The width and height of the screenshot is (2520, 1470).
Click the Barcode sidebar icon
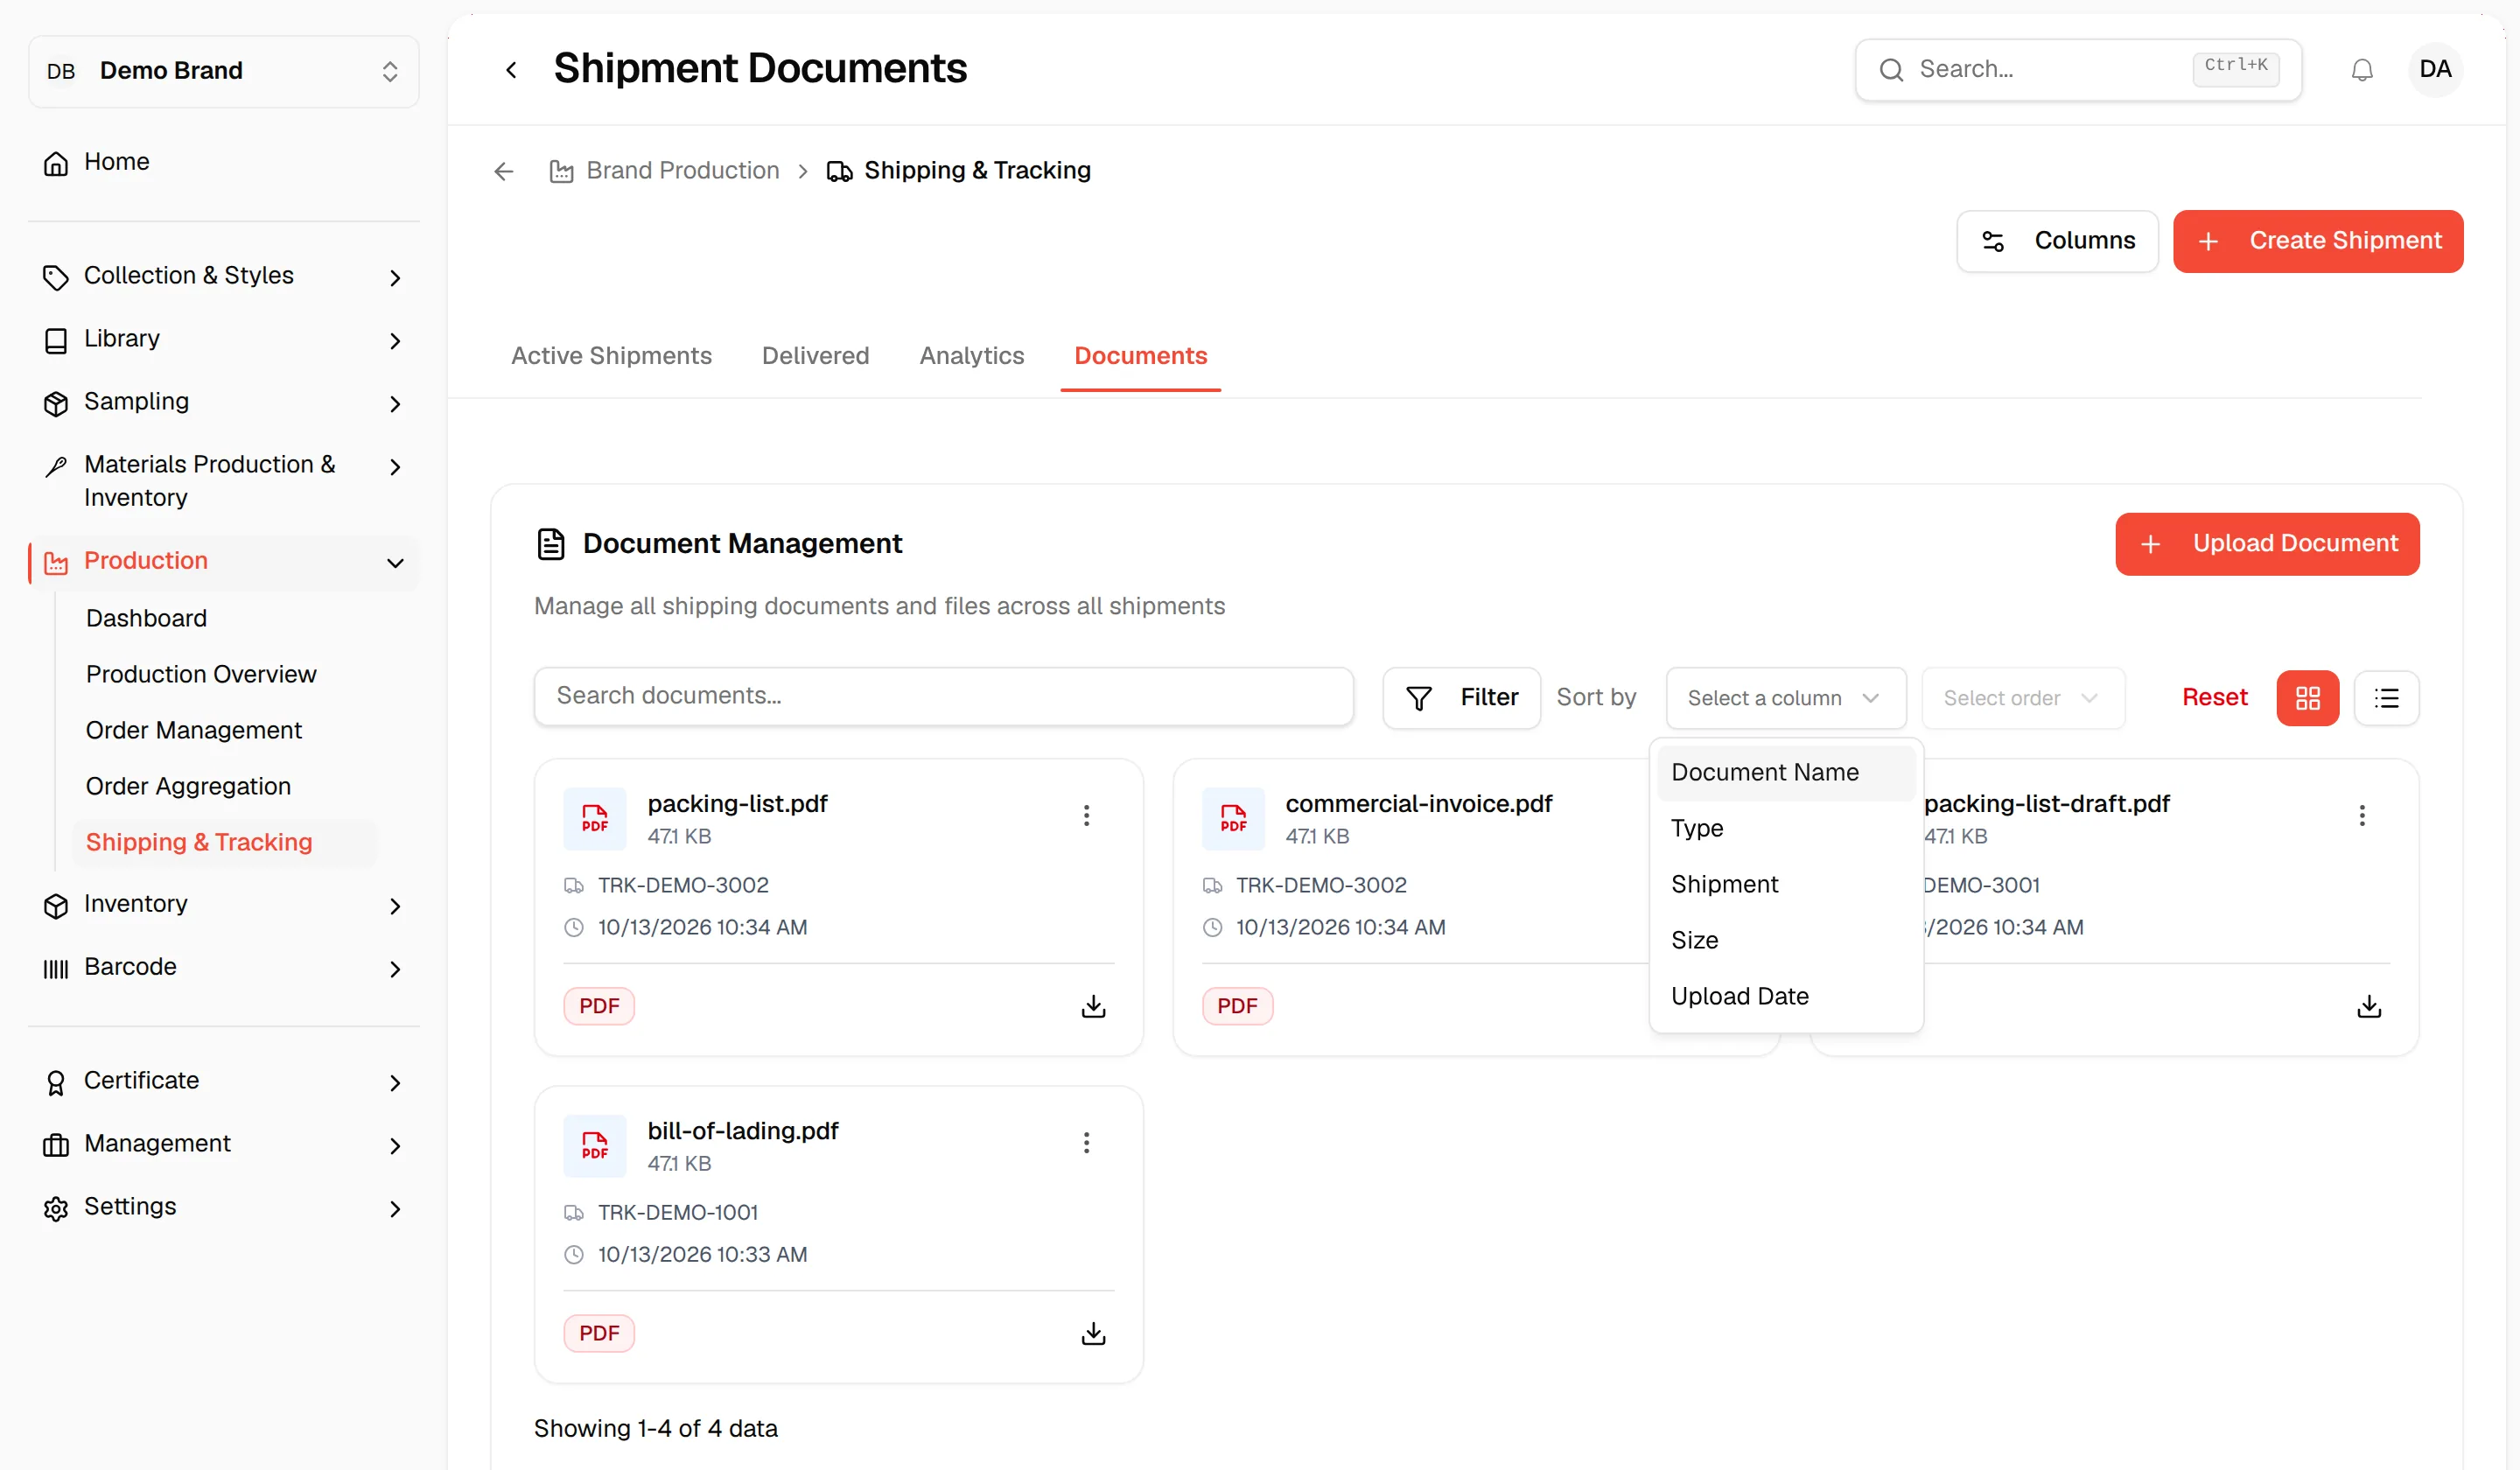pyautogui.click(x=56, y=968)
